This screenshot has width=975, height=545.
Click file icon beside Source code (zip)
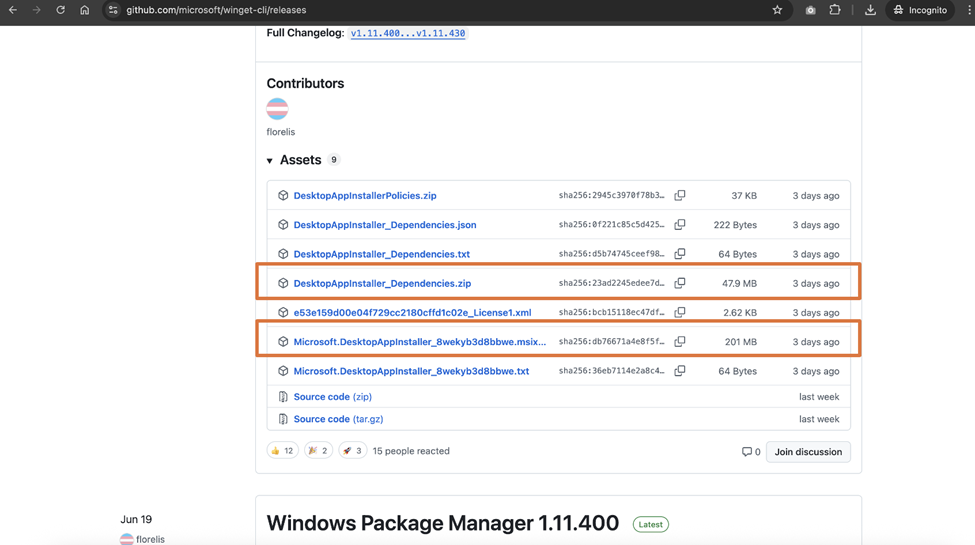tap(283, 396)
